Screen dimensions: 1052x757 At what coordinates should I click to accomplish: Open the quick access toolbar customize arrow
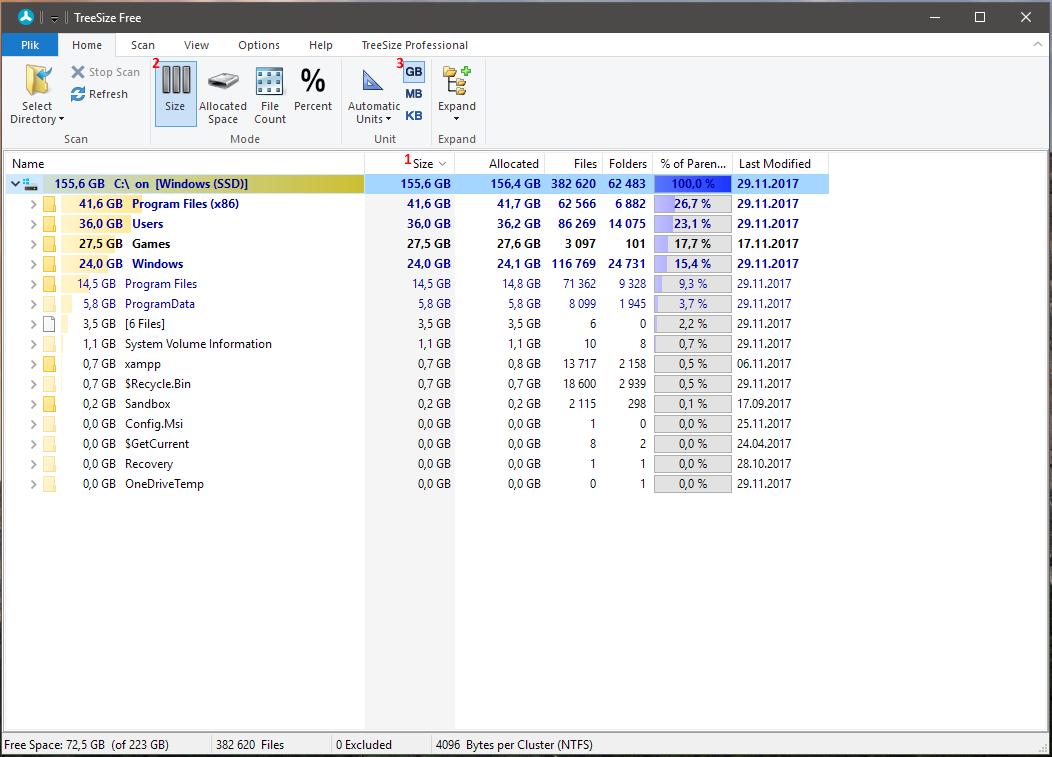(54, 18)
